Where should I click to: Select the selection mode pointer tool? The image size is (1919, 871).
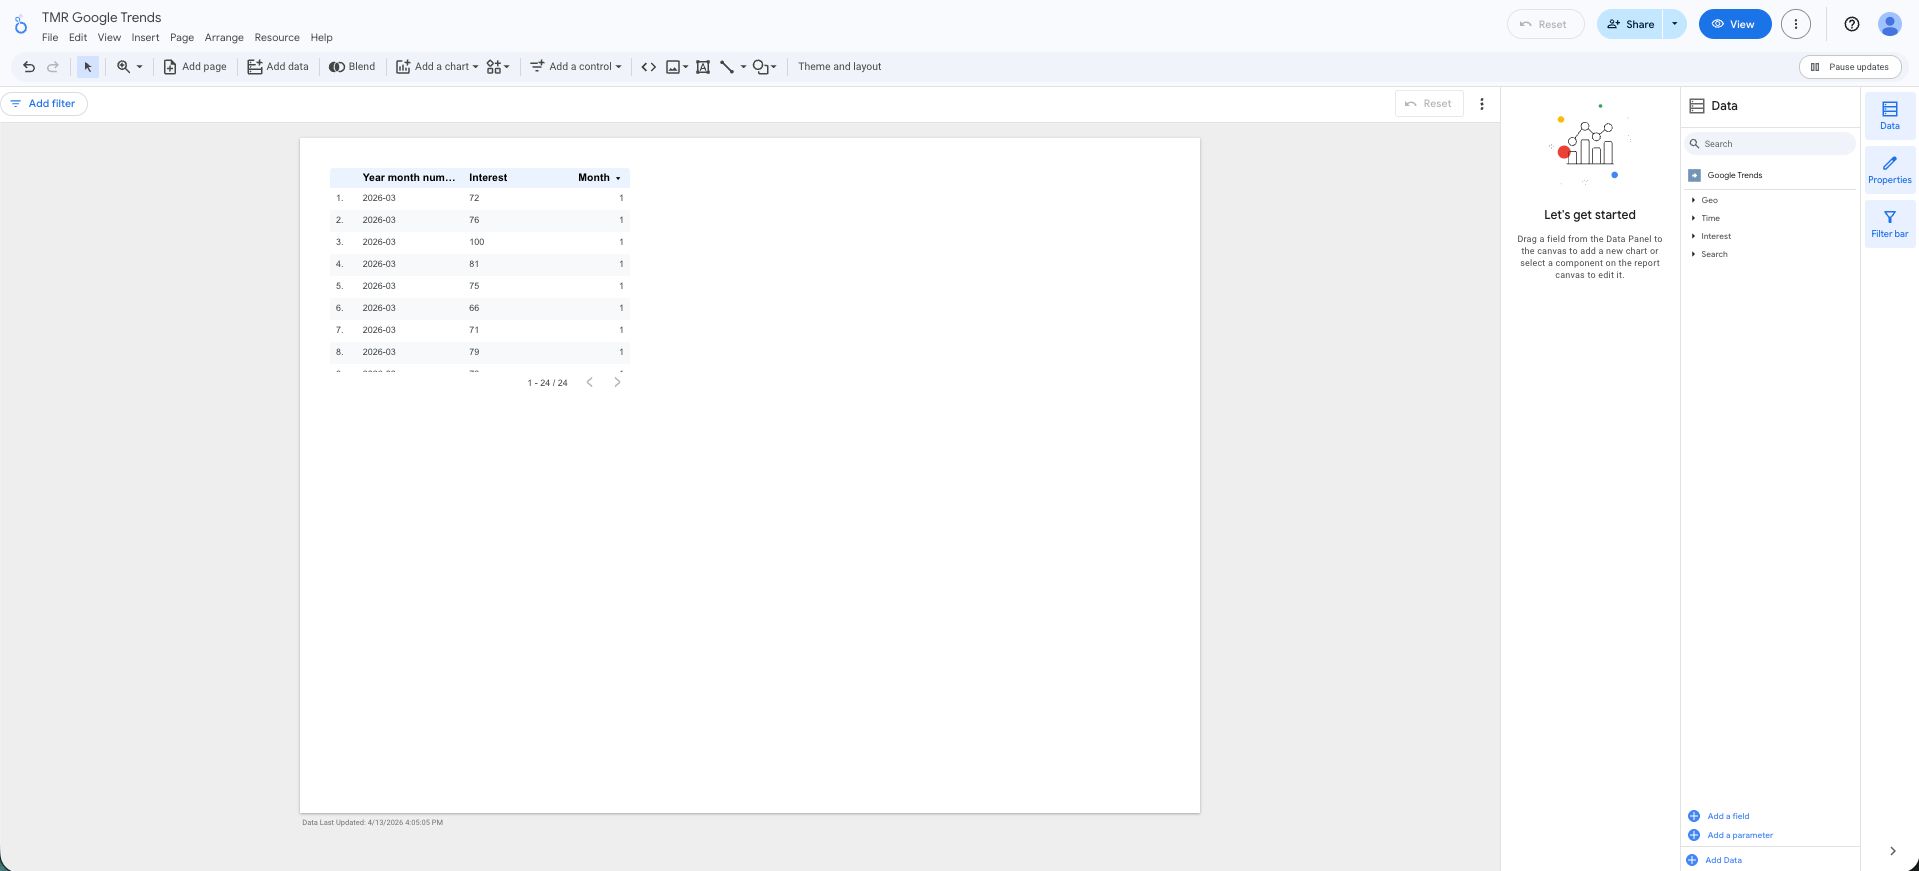pos(88,67)
